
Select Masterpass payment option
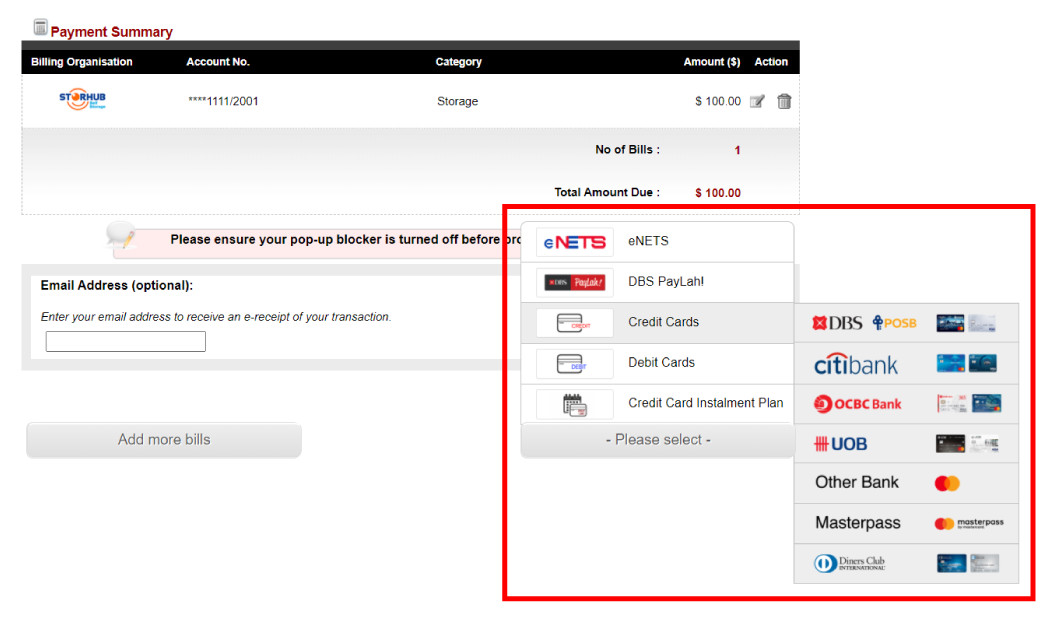tap(906, 523)
